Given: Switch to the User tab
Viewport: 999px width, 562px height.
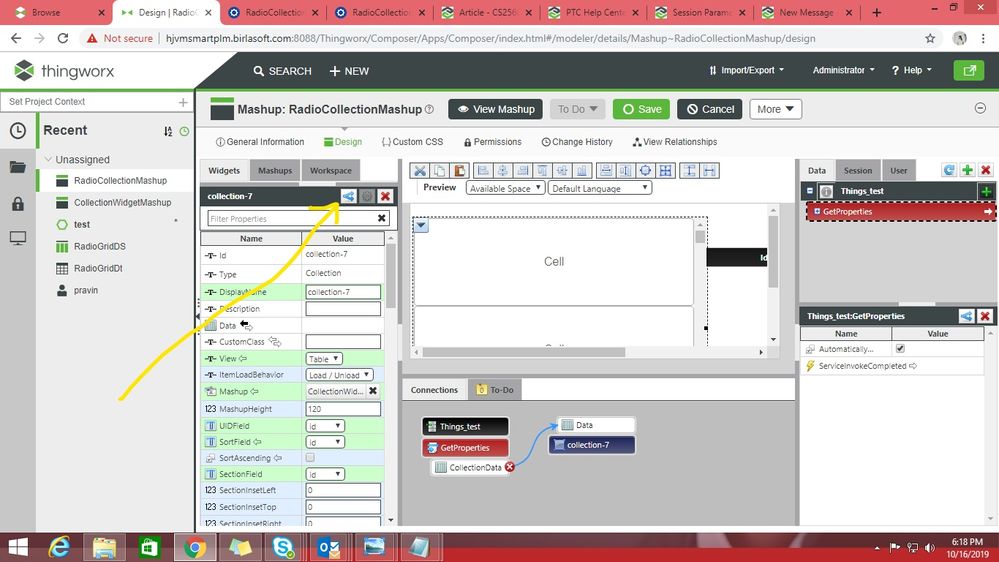Looking at the screenshot, I should (x=898, y=170).
